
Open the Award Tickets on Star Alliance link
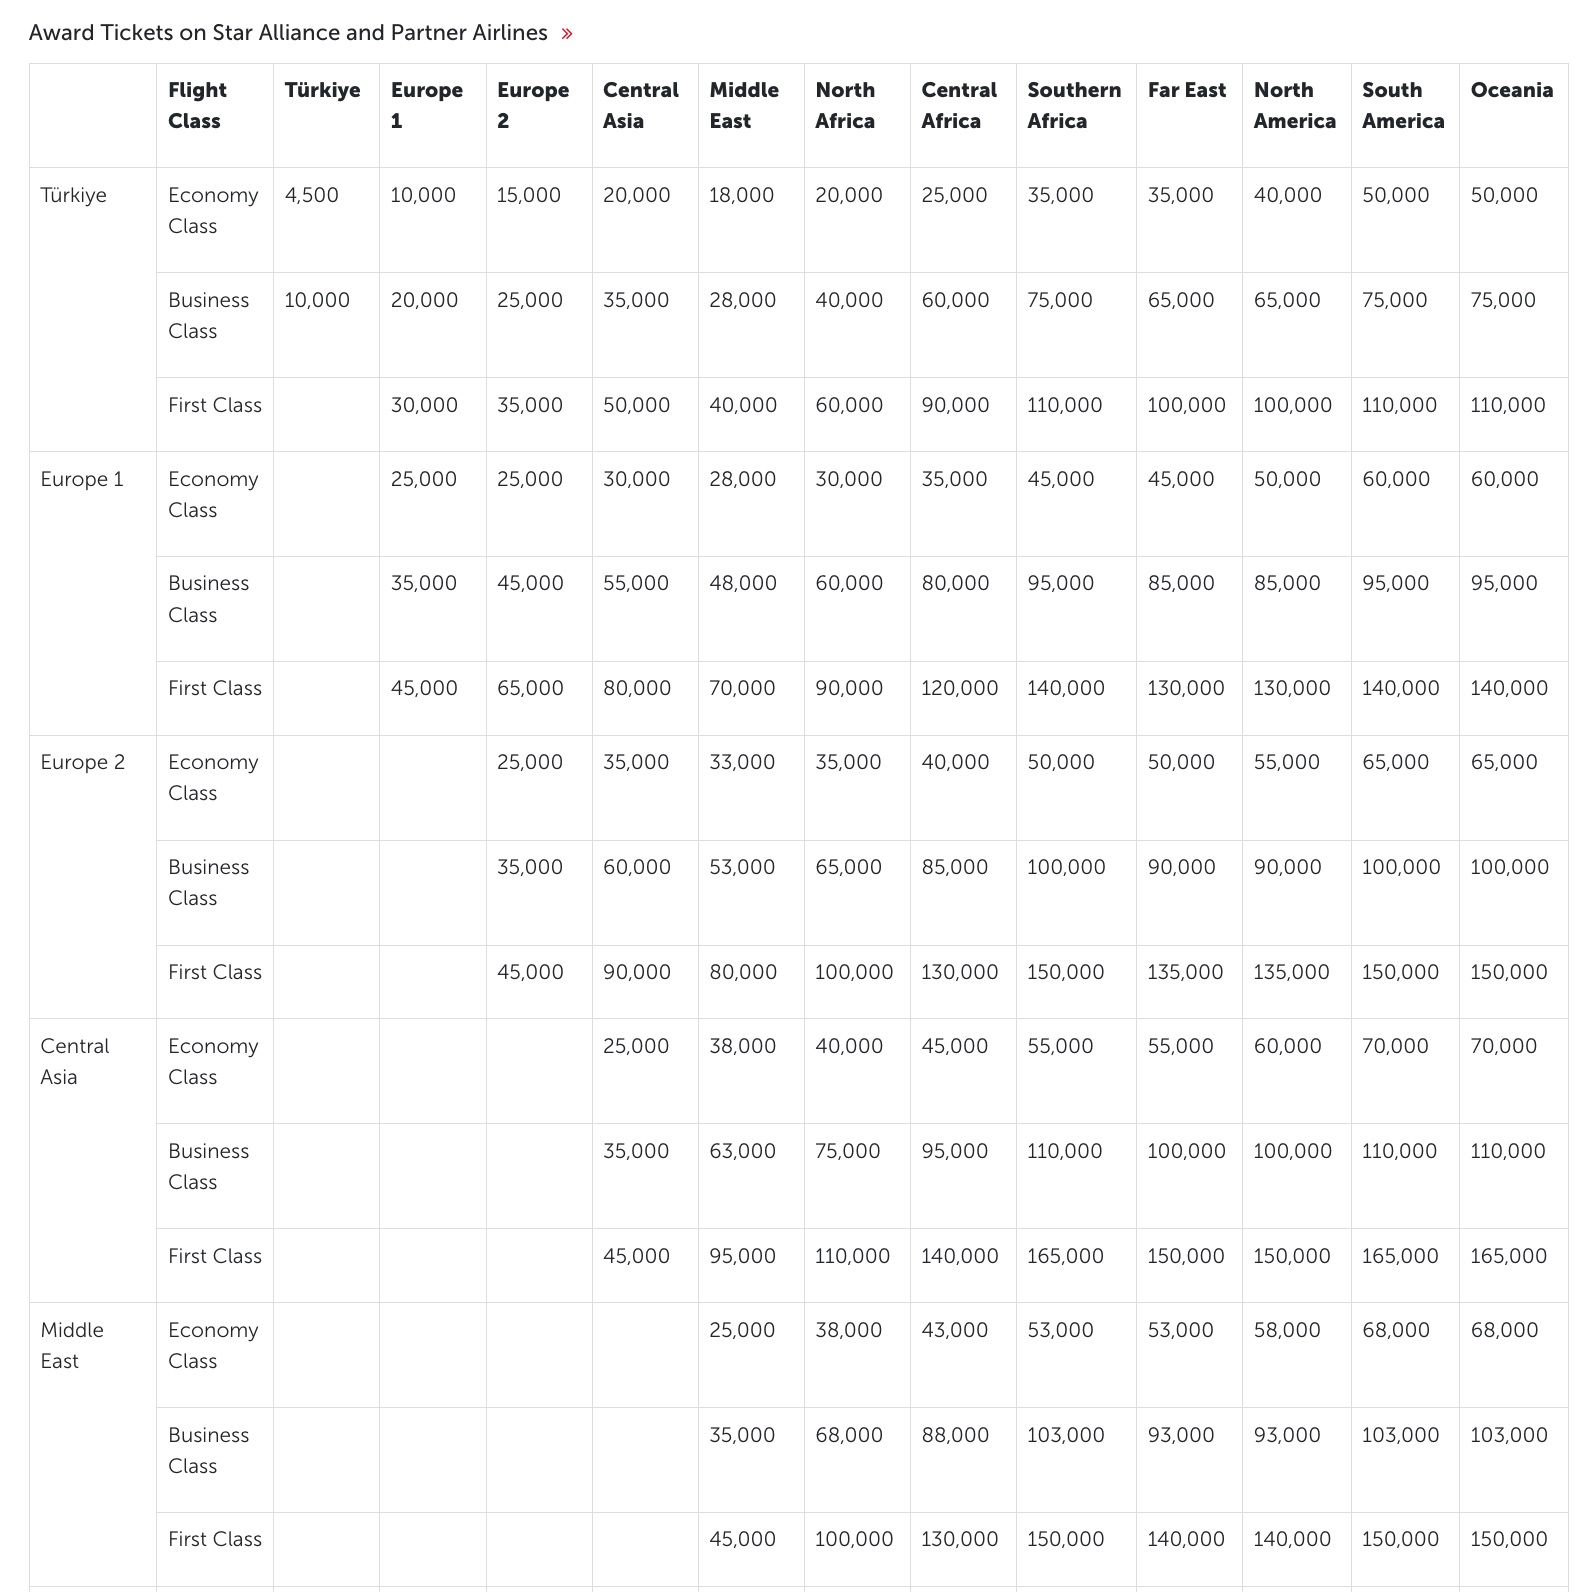(x=288, y=33)
